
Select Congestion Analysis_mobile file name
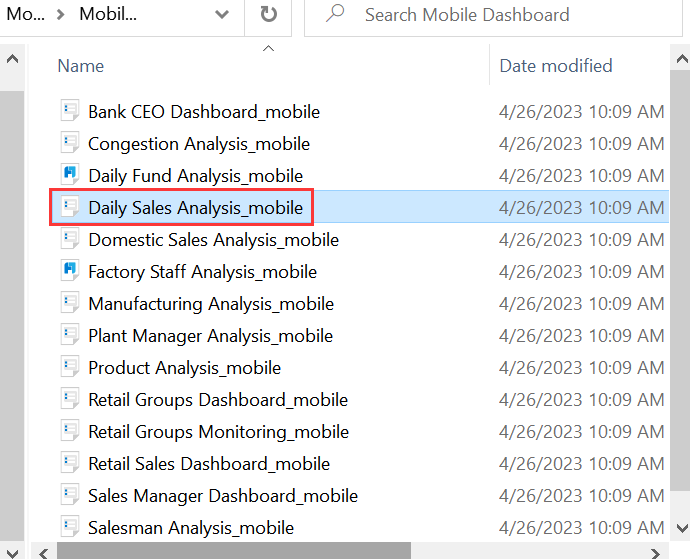click(199, 144)
